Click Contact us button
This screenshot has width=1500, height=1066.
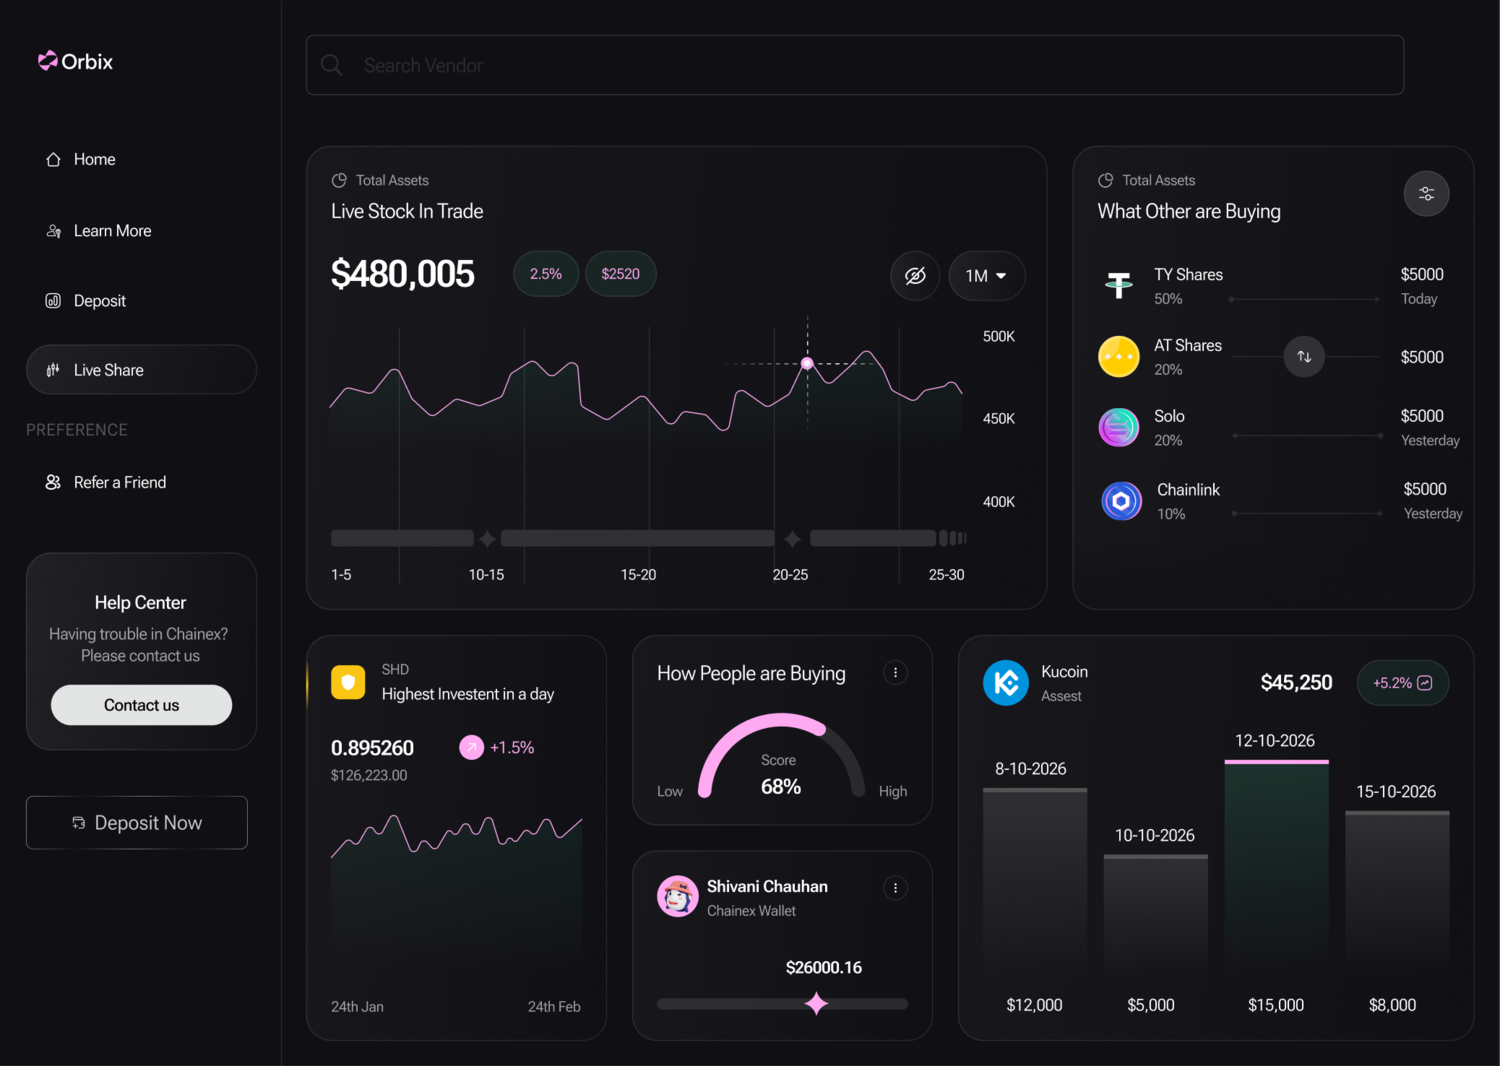click(141, 705)
